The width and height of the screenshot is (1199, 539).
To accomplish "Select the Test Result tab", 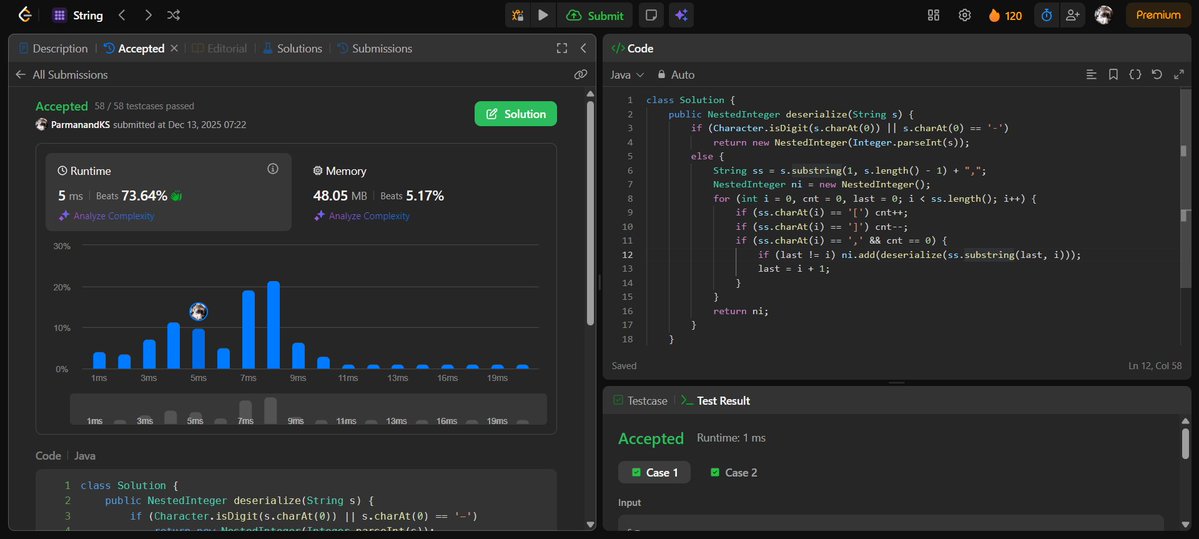I will pyautogui.click(x=715, y=401).
